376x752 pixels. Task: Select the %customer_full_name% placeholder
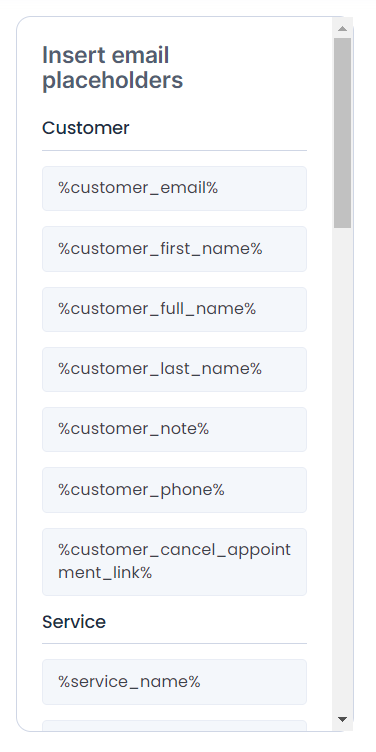click(174, 309)
